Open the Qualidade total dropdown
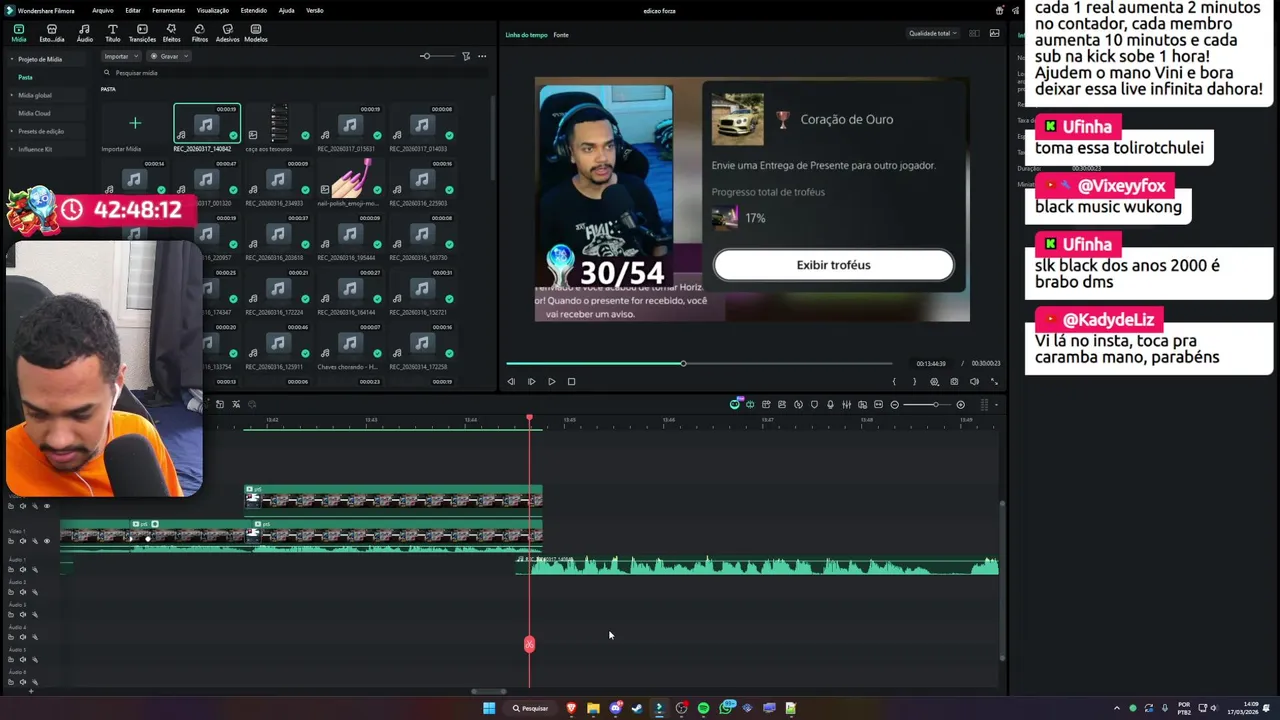1280x720 pixels. [x=932, y=33]
